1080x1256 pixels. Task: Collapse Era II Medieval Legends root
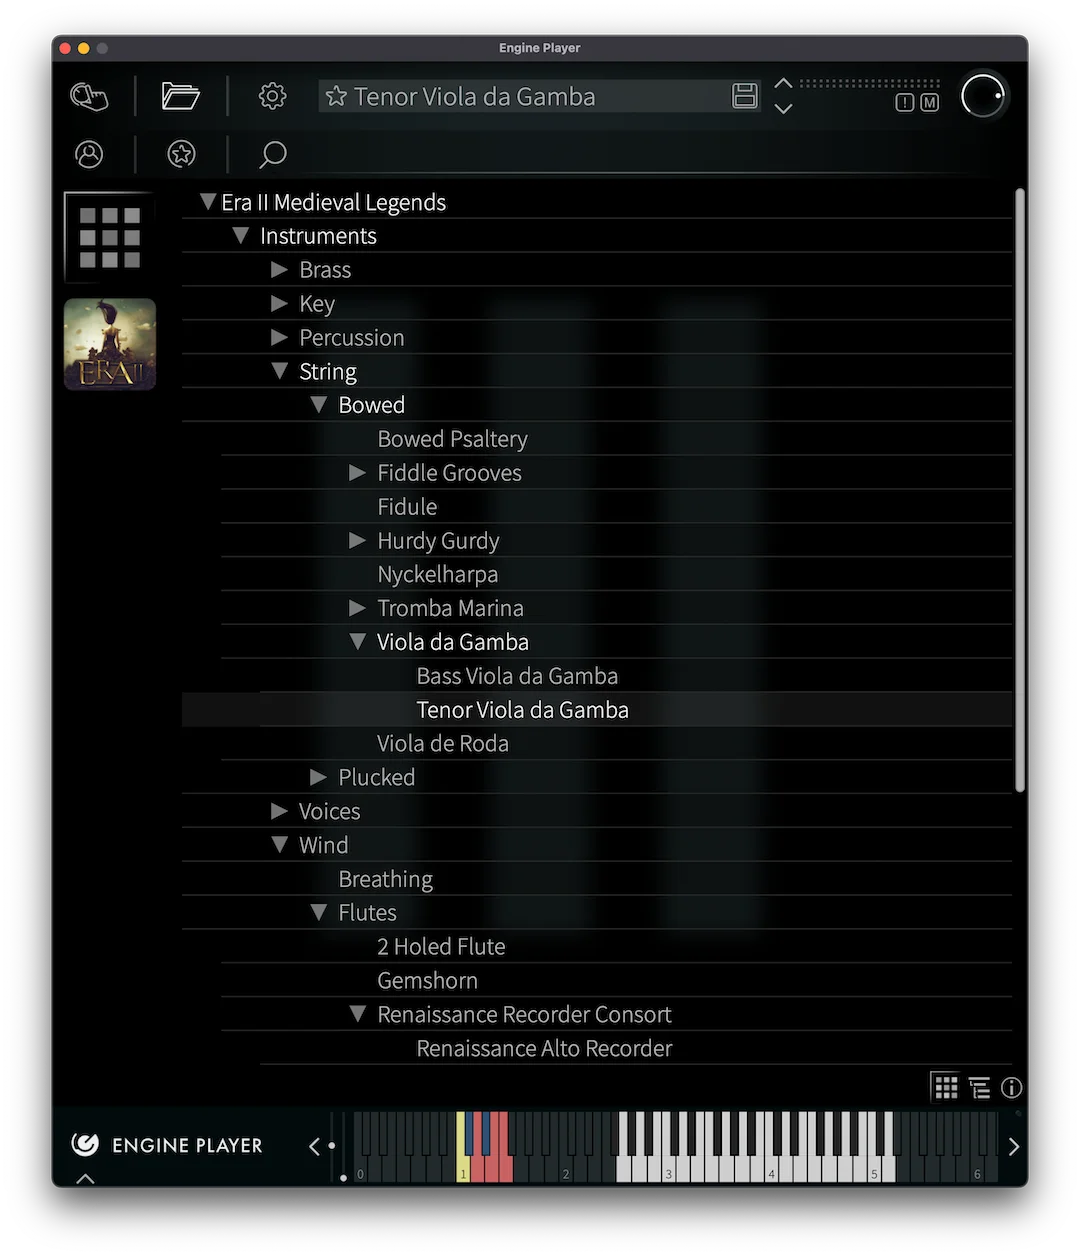pyautogui.click(x=208, y=202)
